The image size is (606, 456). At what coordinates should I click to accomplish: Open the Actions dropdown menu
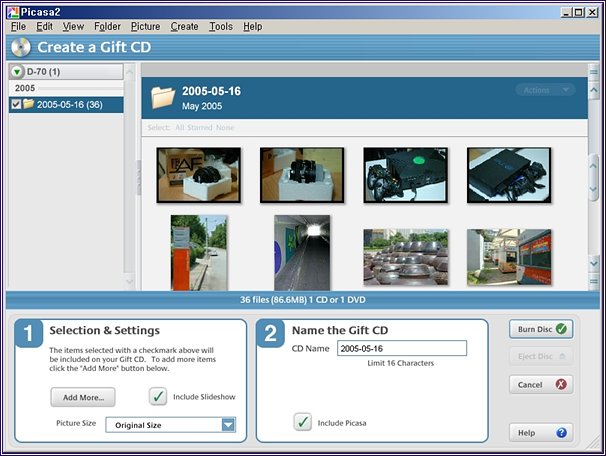545,90
